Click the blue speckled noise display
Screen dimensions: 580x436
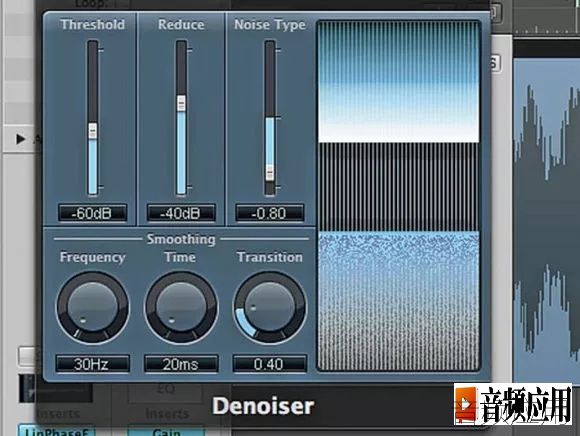pyautogui.click(x=399, y=301)
